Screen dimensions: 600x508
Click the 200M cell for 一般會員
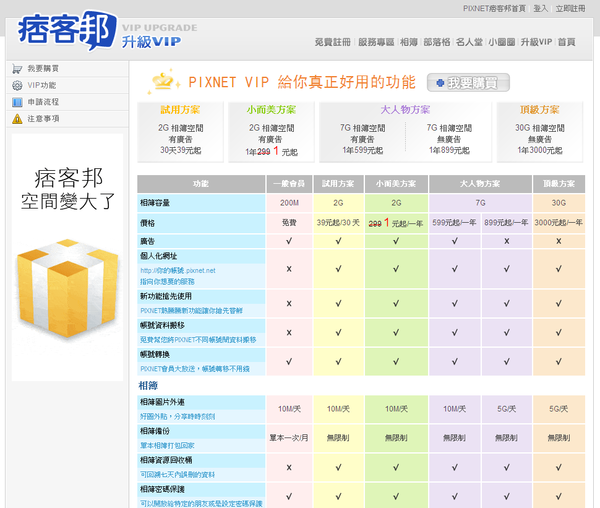click(289, 203)
